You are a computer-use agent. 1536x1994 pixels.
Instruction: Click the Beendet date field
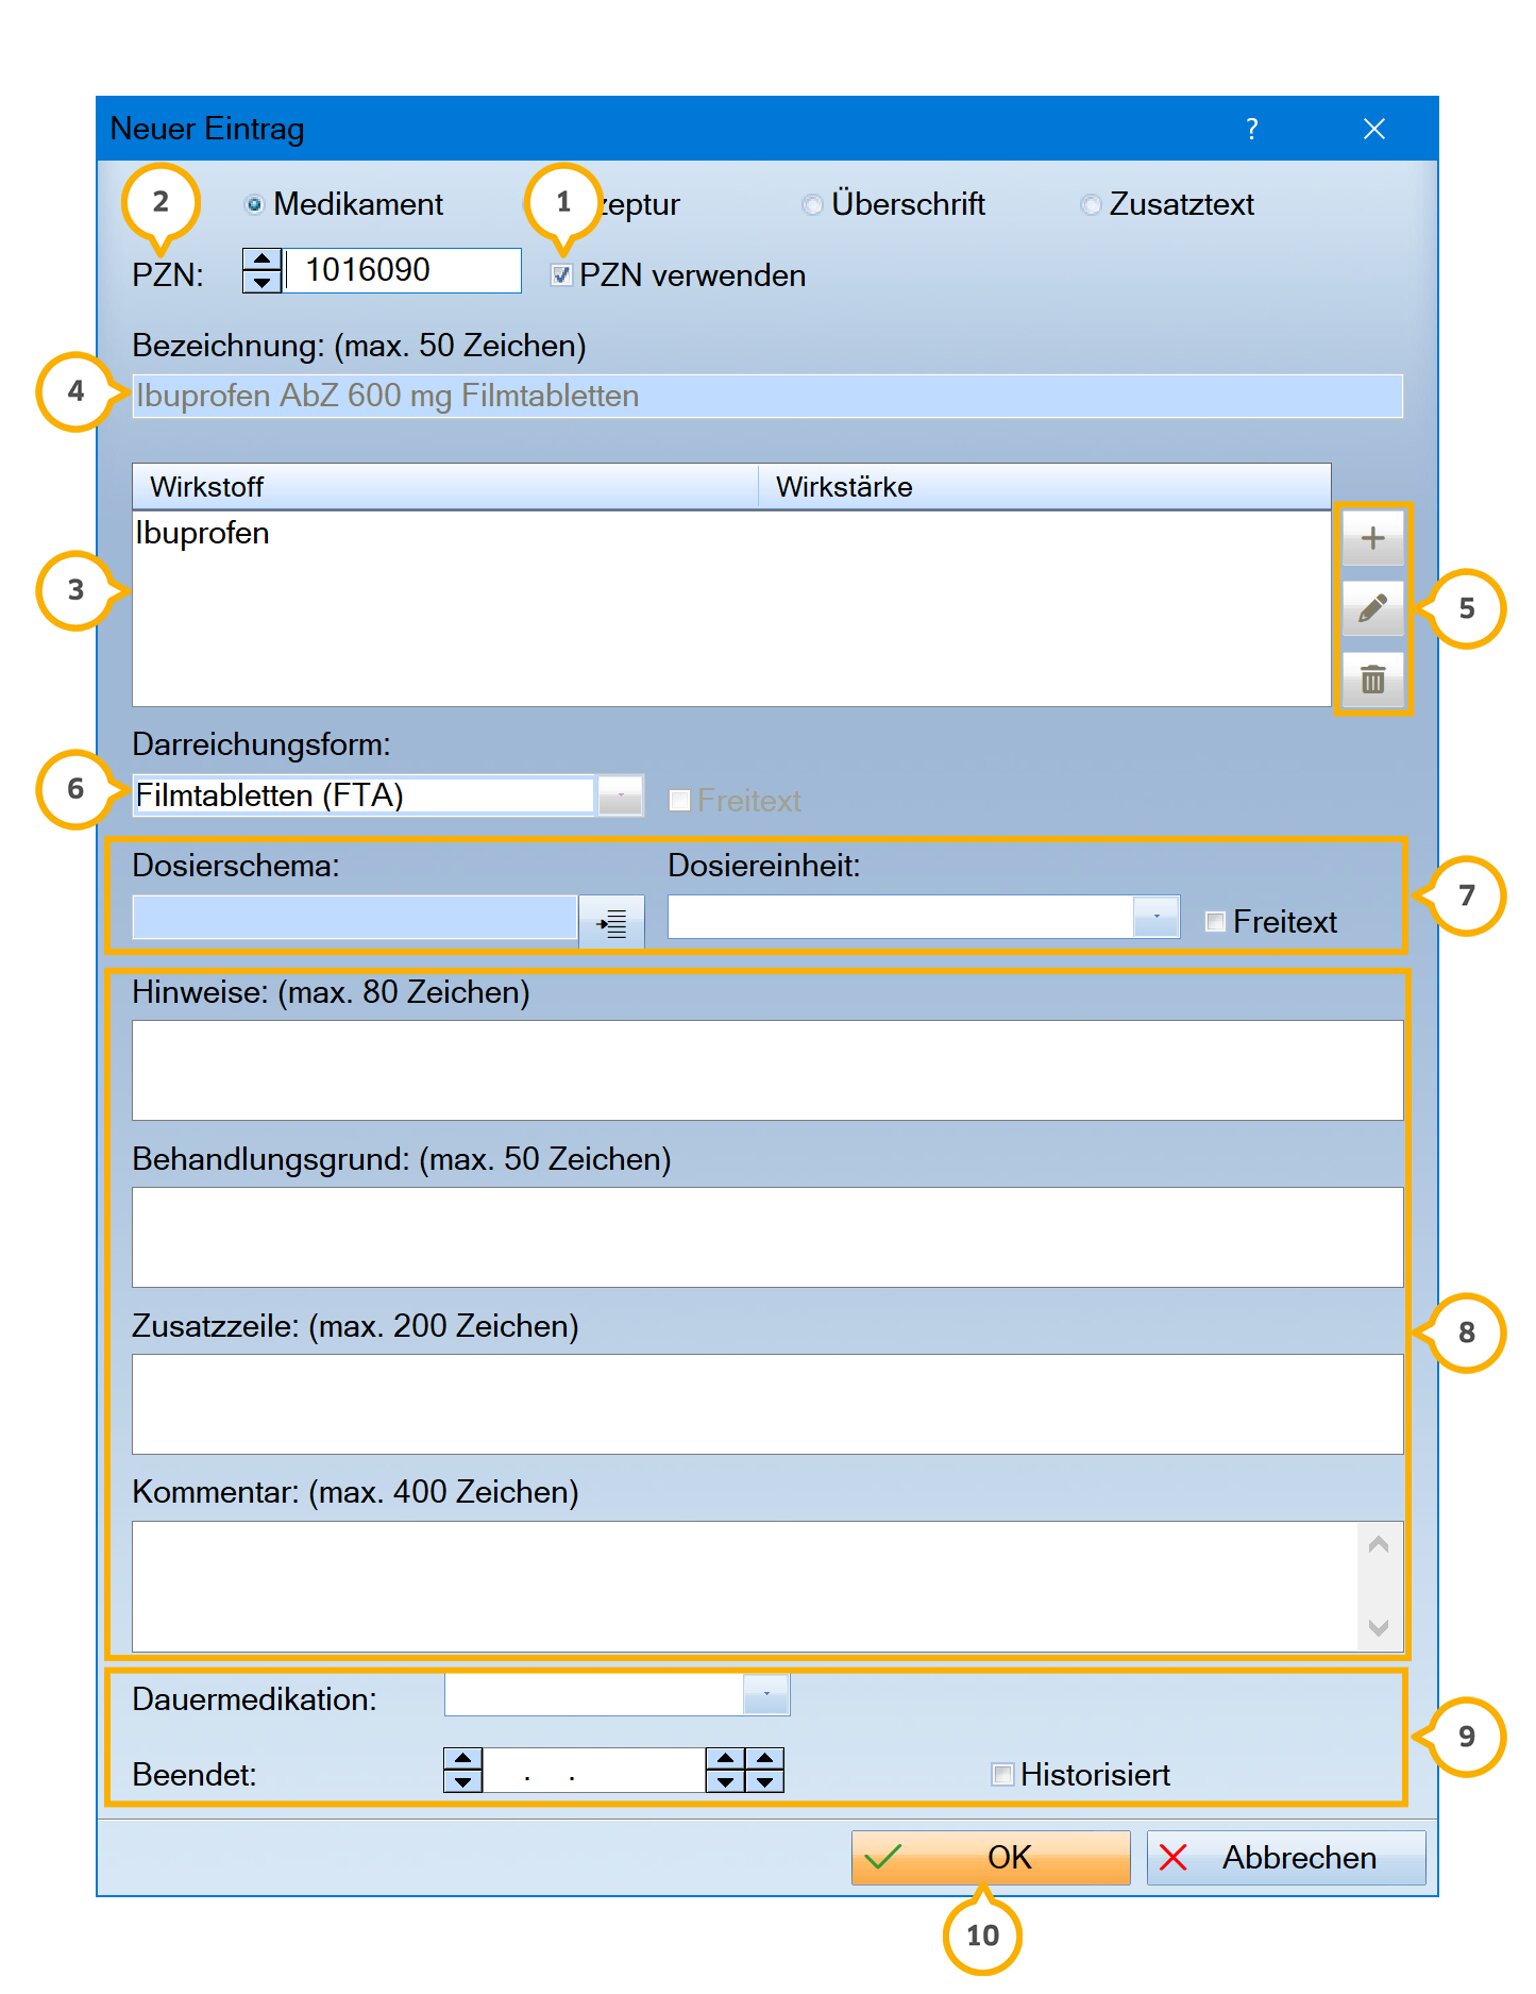(x=594, y=1770)
